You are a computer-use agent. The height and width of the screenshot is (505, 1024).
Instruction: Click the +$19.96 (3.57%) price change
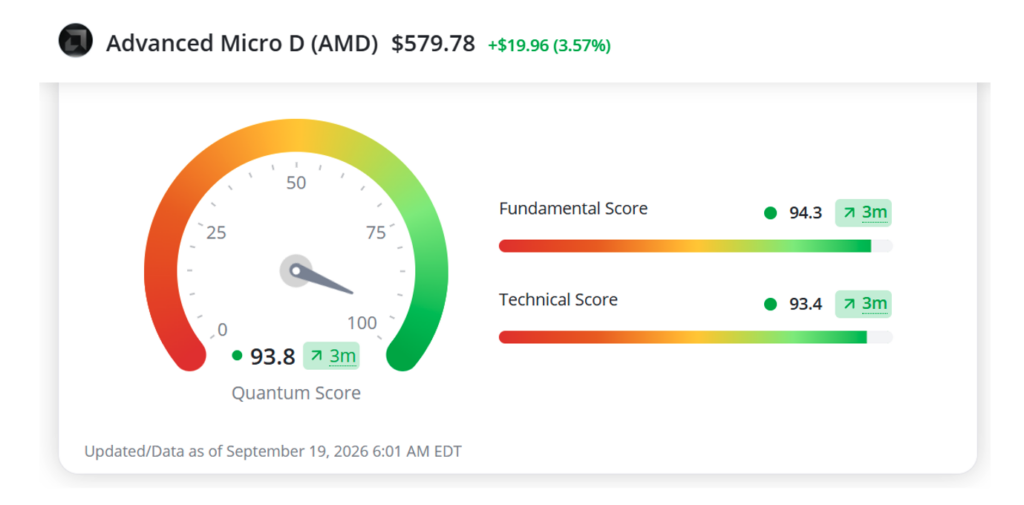pyautogui.click(x=549, y=46)
